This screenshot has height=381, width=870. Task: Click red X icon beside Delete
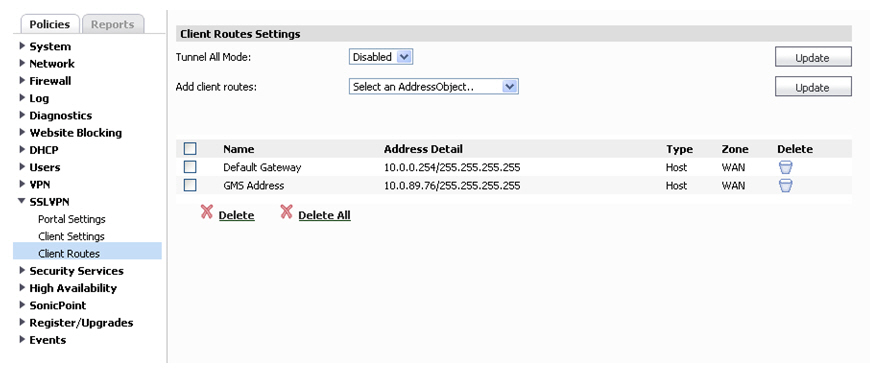click(206, 212)
